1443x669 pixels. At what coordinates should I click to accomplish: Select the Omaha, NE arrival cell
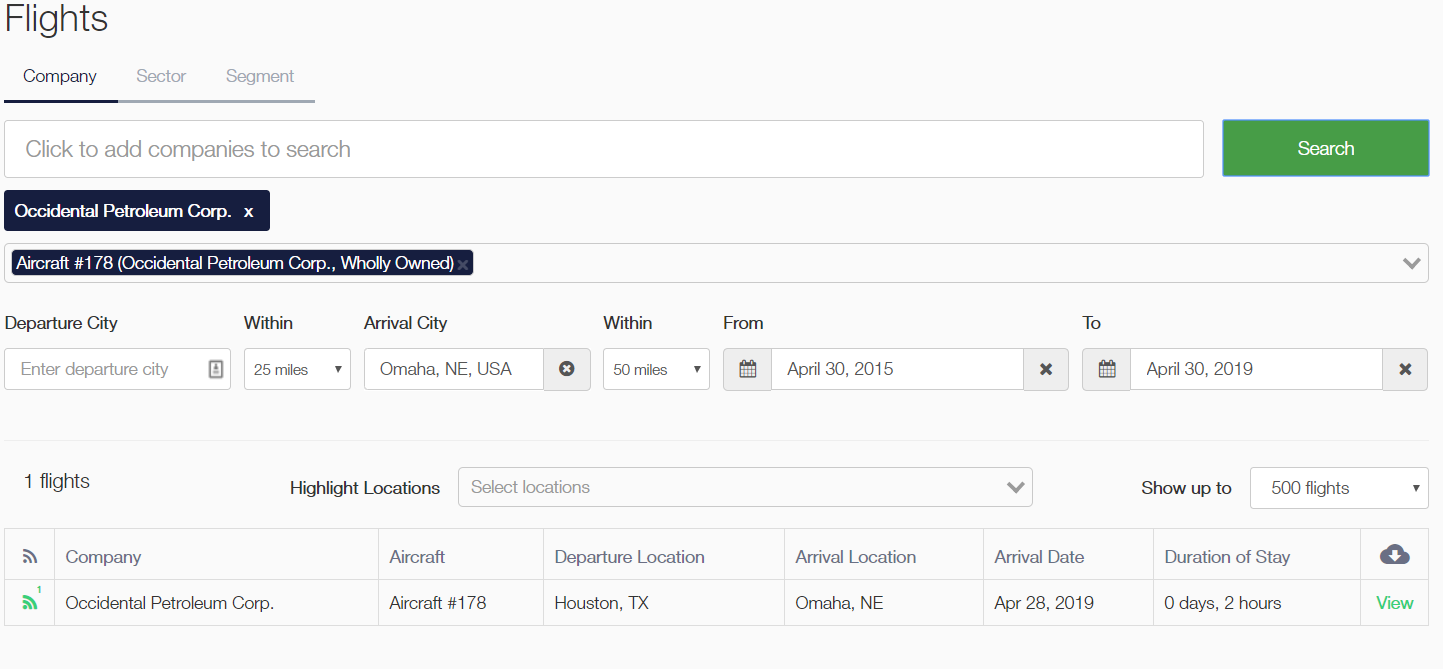tap(884, 603)
